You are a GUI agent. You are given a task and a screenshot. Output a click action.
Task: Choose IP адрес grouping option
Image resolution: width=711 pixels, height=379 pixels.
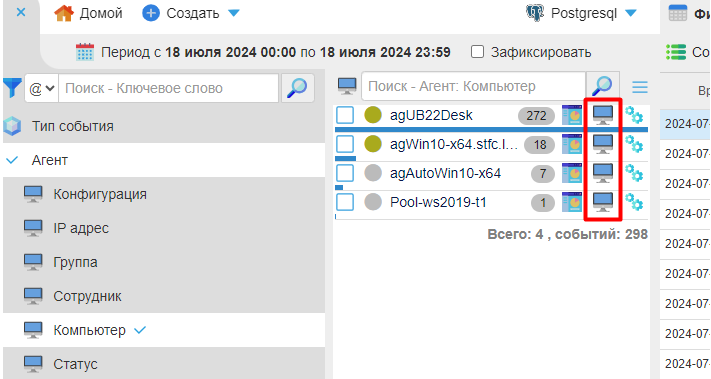164,228
